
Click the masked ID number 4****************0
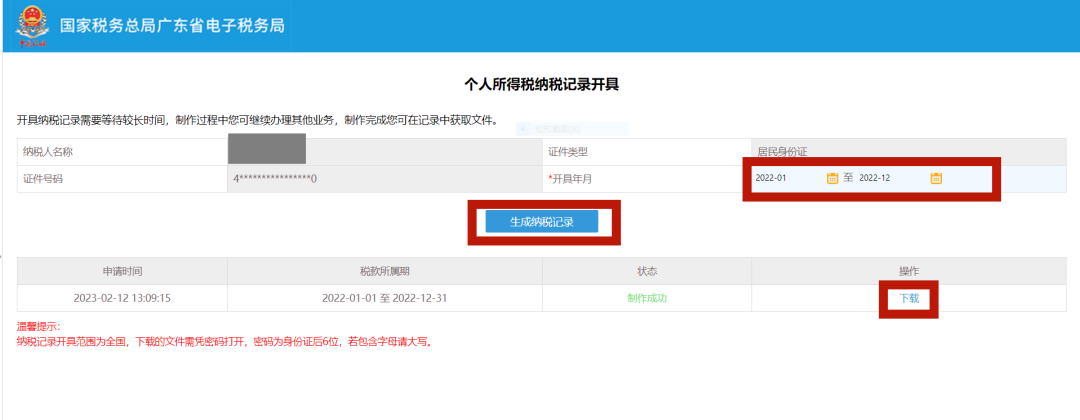coord(276,179)
